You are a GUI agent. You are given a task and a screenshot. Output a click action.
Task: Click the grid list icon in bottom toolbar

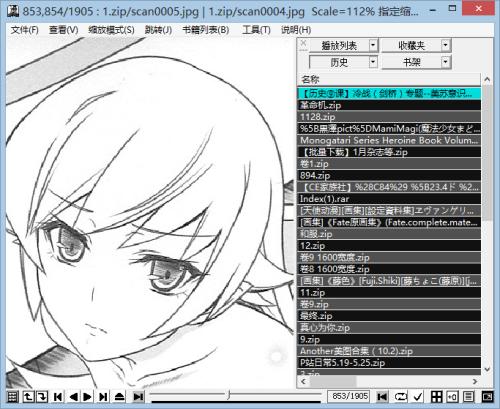12,397
